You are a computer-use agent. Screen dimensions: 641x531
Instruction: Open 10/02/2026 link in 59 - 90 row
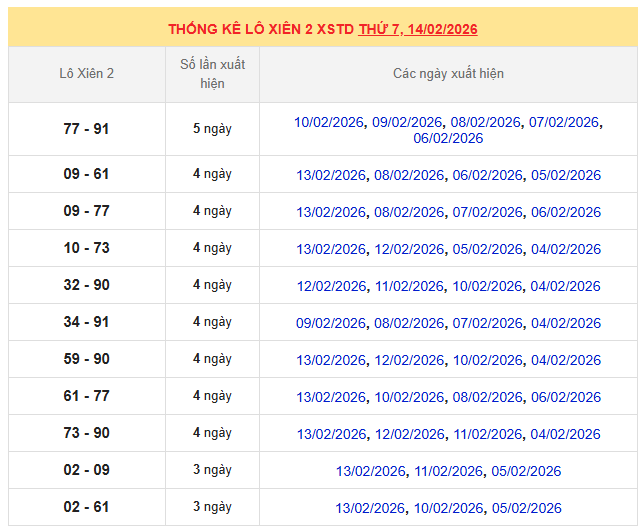(x=487, y=360)
